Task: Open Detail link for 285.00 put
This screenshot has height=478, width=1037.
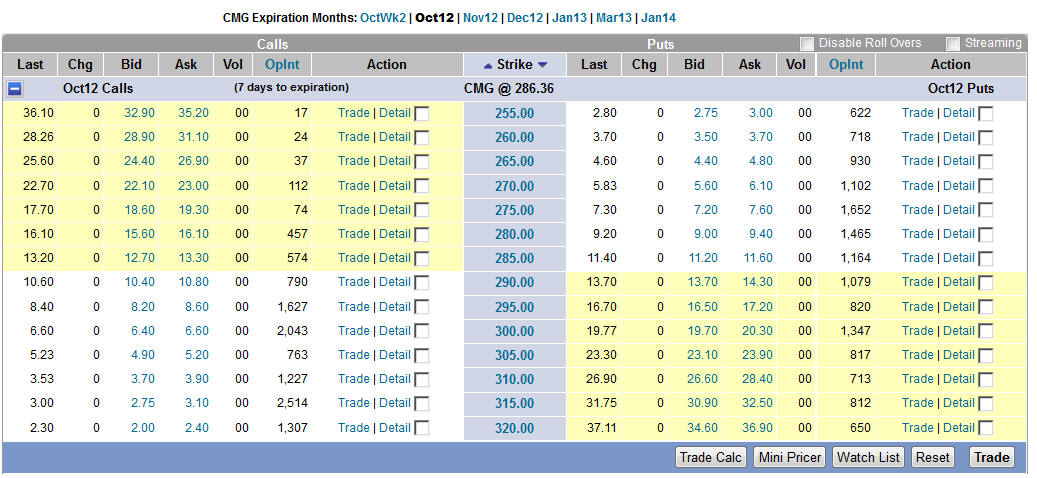Action: pos(958,258)
